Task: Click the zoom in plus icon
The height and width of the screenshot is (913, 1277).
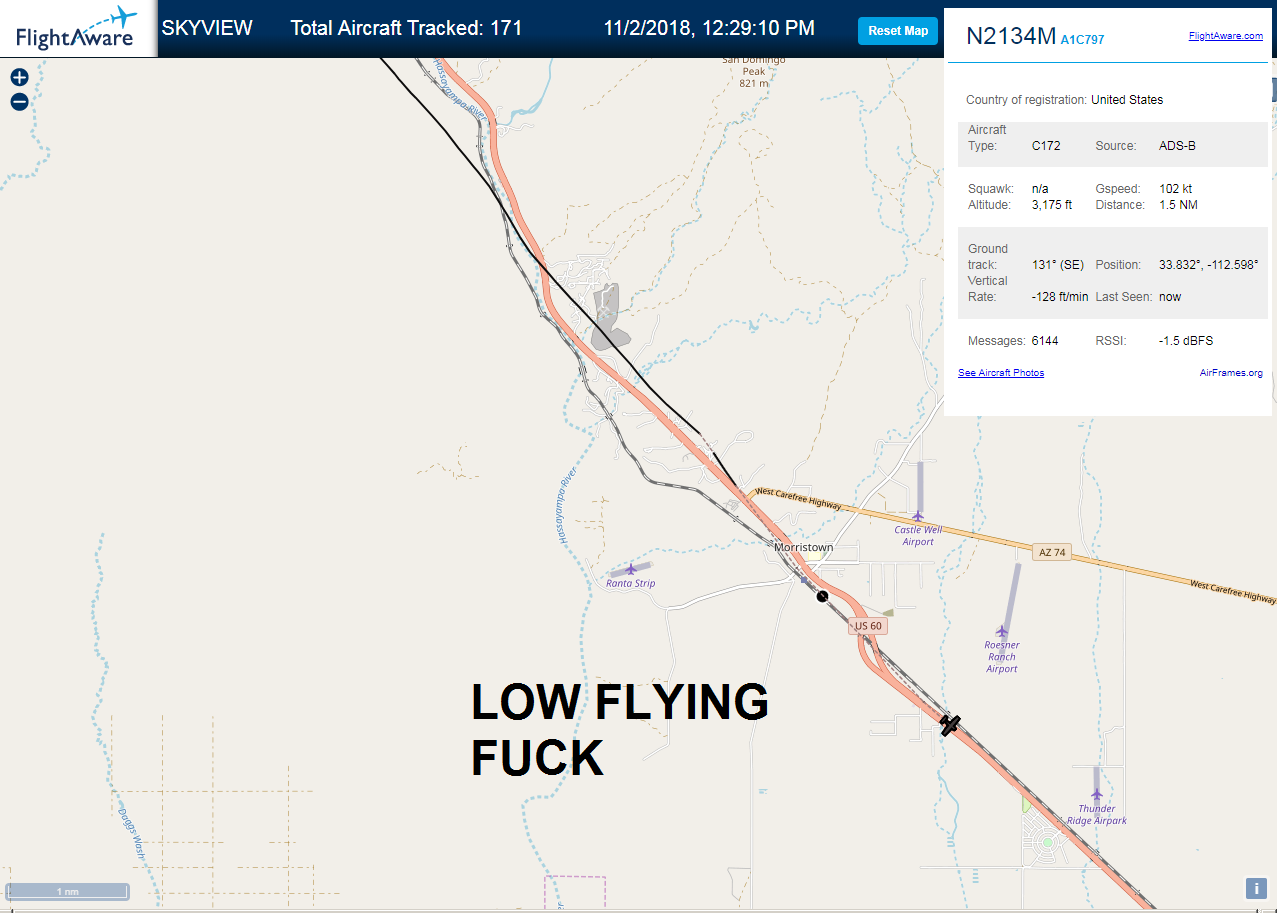Action: [19, 77]
